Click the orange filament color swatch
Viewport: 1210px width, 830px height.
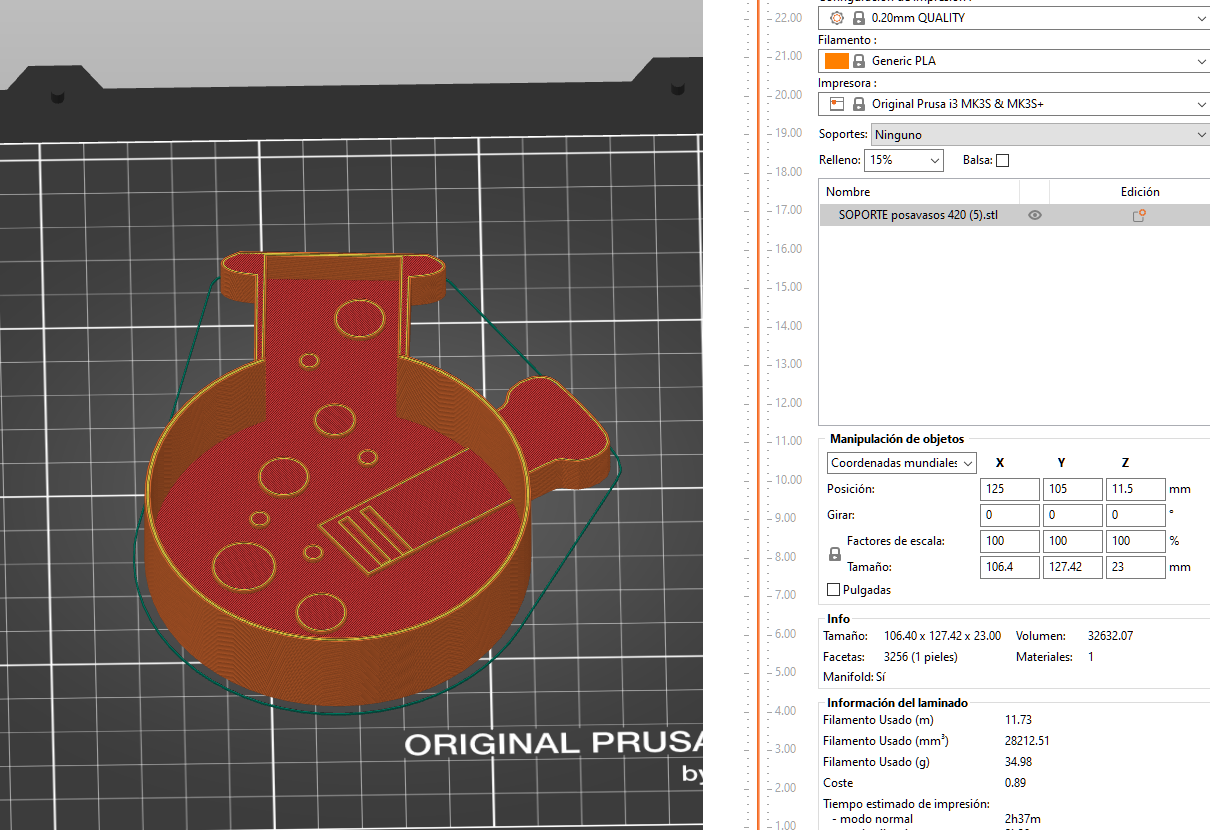[x=837, y=61]
